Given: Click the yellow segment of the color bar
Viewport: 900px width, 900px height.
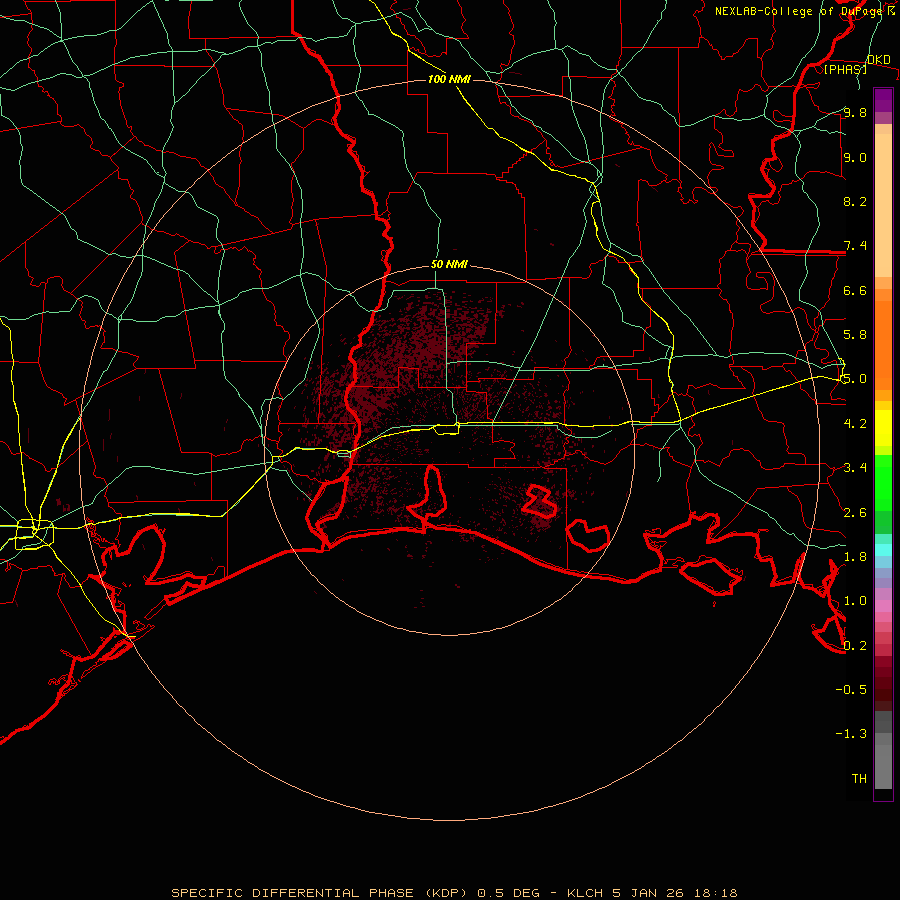Looking at the screenshot, I should 883,428.
